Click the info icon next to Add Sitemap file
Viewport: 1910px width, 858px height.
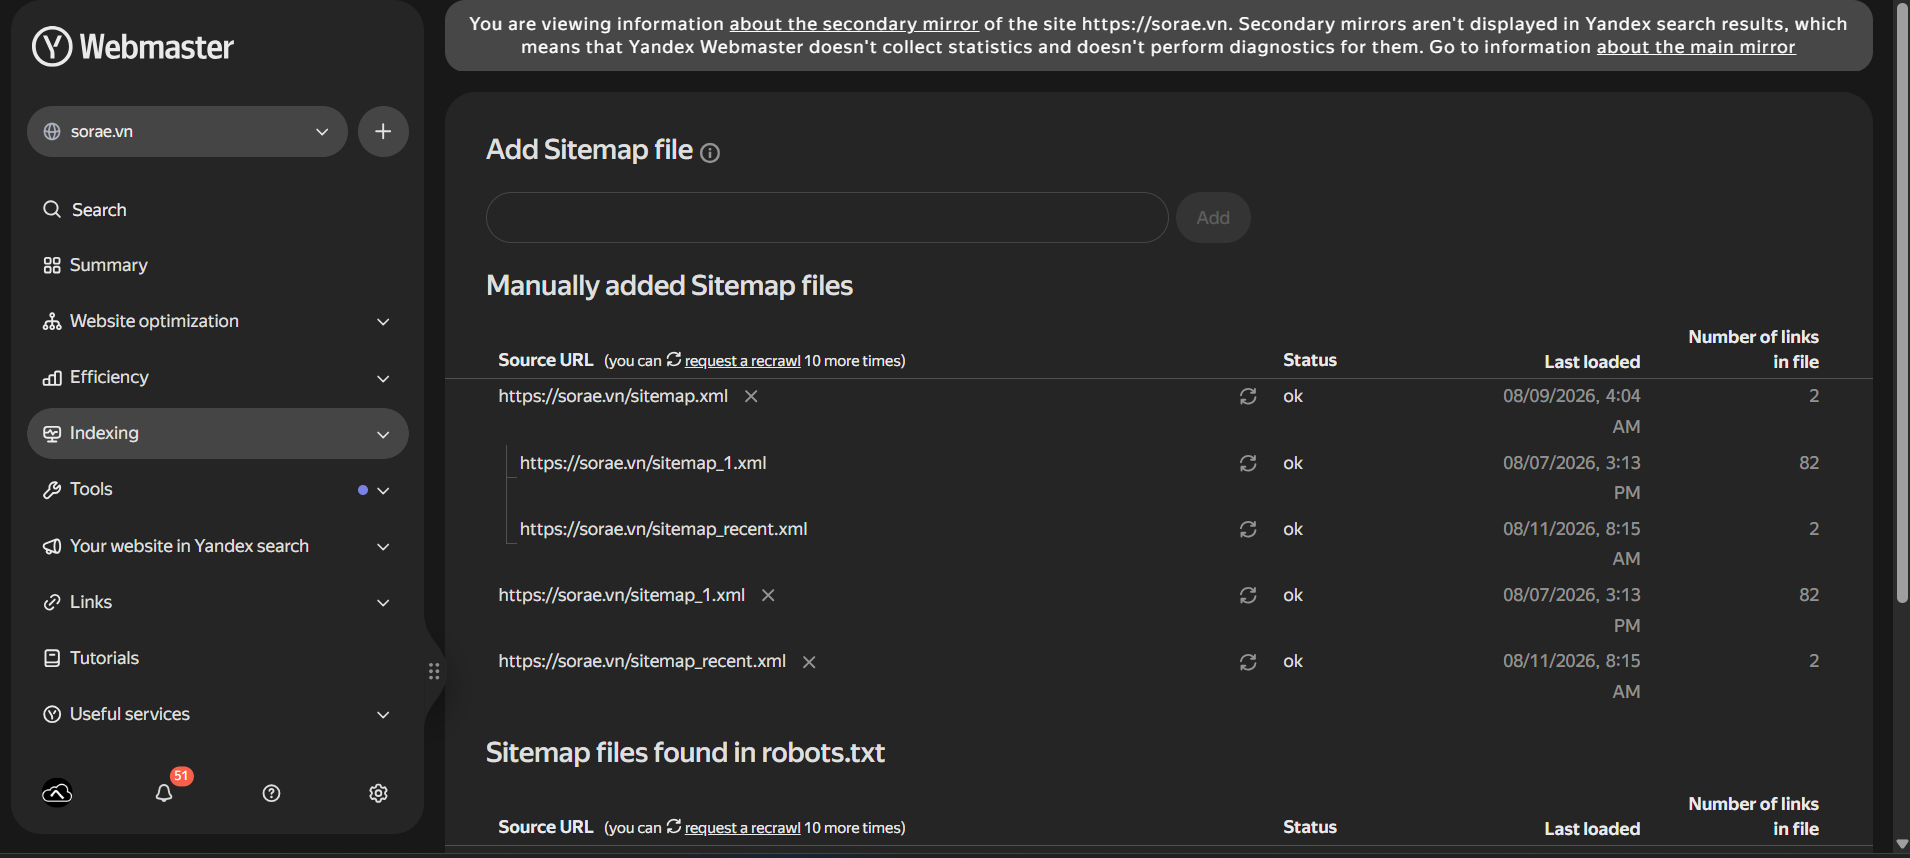[710, 152]
